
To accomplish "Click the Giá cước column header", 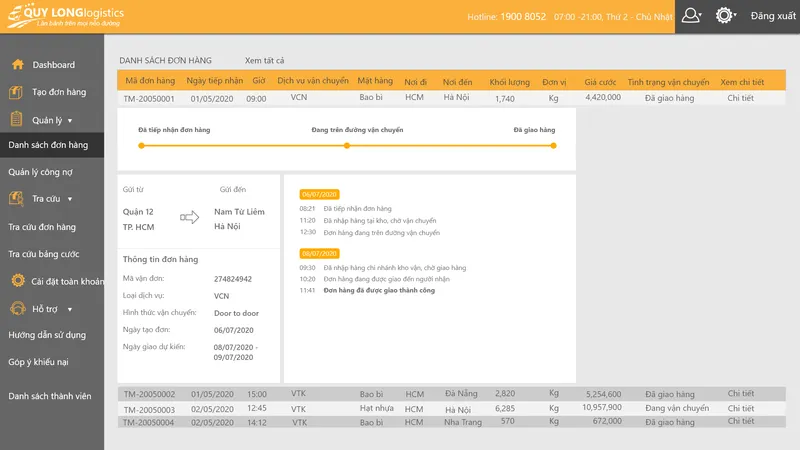I will pos(600,82).
